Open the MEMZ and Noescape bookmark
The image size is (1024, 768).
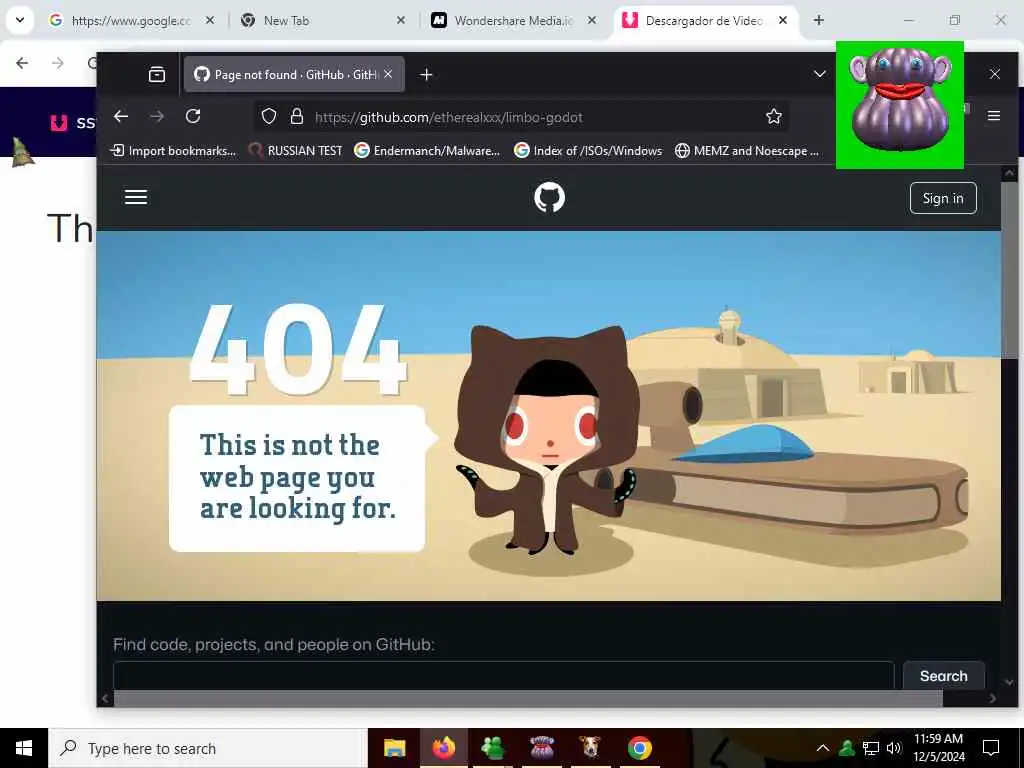(747, 150)
